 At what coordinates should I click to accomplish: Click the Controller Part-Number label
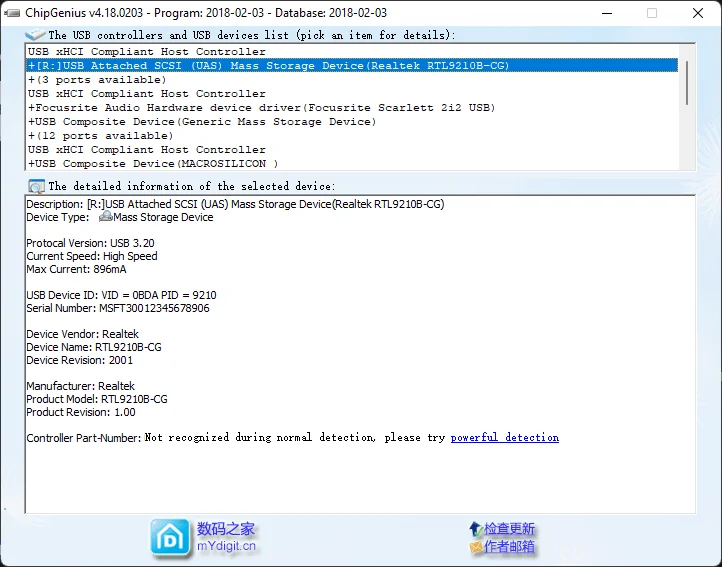pos(84,438)
